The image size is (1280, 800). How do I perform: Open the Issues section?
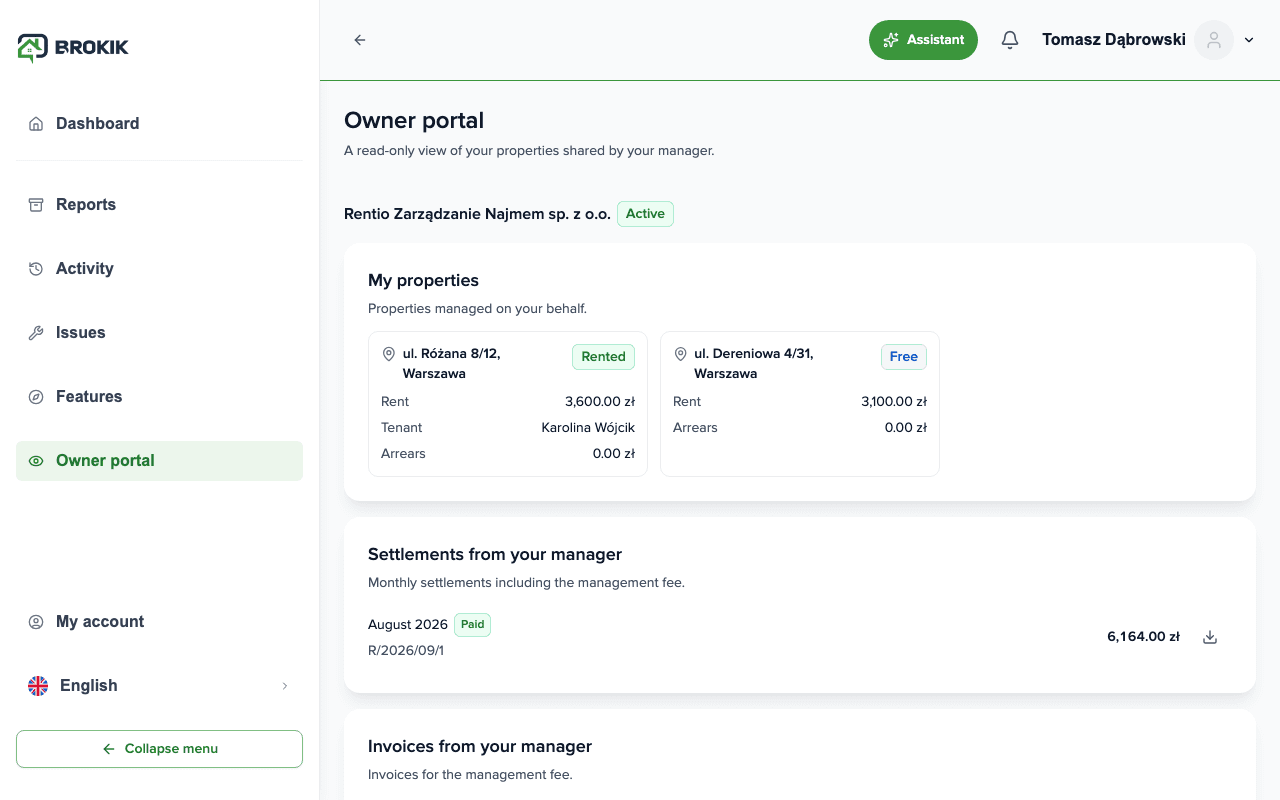(x=159, y=333)
